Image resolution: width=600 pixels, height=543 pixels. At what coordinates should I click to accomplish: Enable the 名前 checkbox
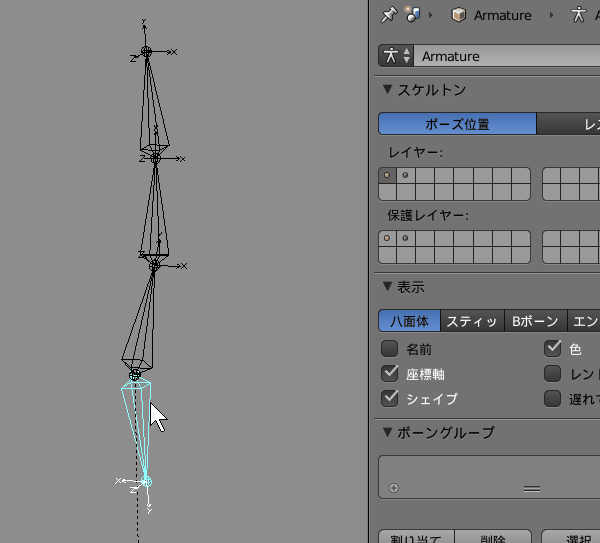[390, 349]
